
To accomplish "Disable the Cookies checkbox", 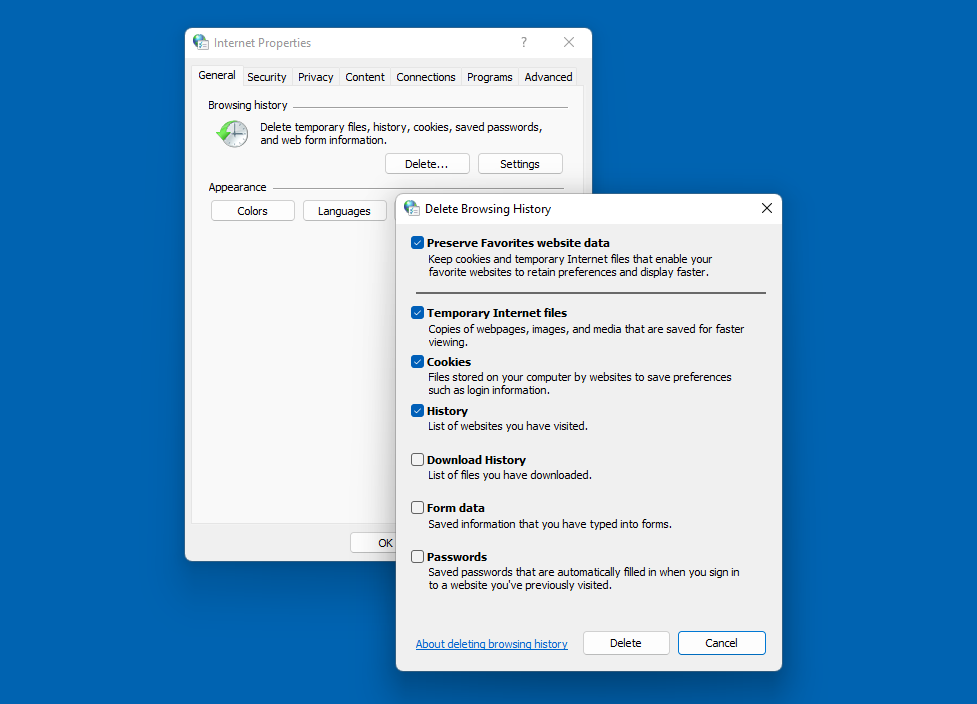I will 417,361.
